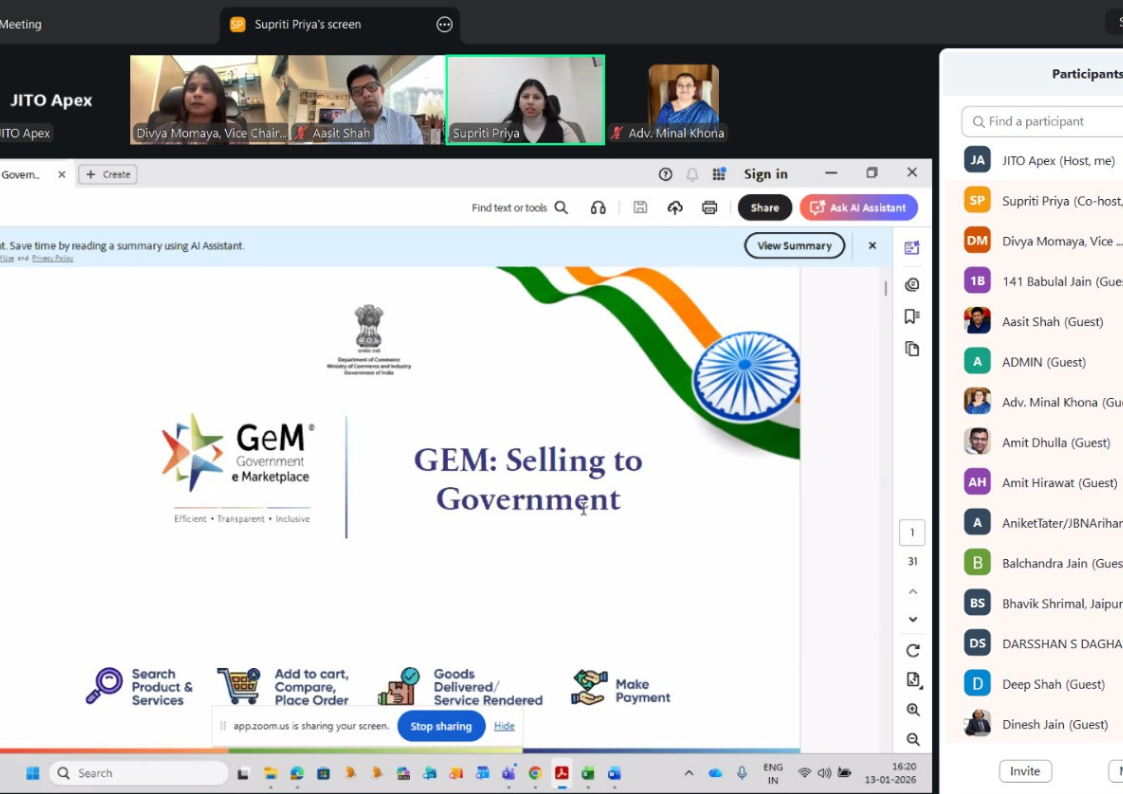1123x794 pixels.
Task: Open the comments panel icon
Action: [x=912, y=285]
